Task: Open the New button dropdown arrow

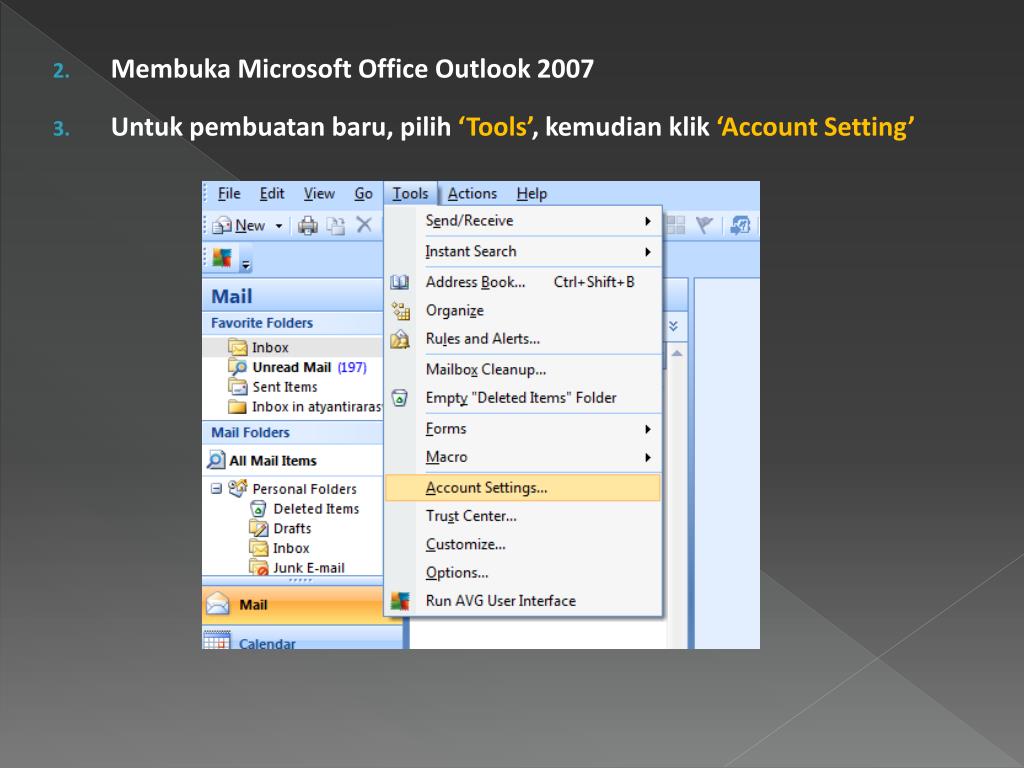Action: click(279, 226)
